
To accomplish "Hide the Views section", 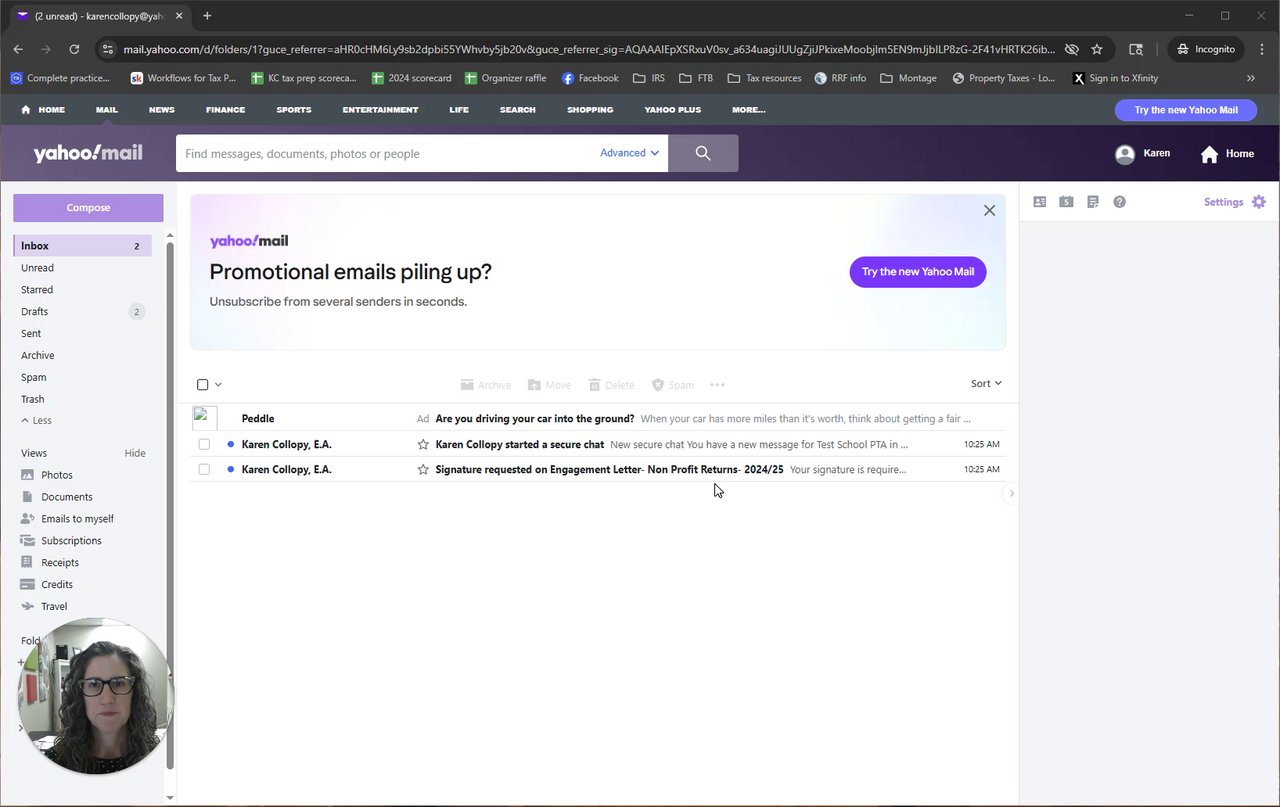I will [135, 453].
